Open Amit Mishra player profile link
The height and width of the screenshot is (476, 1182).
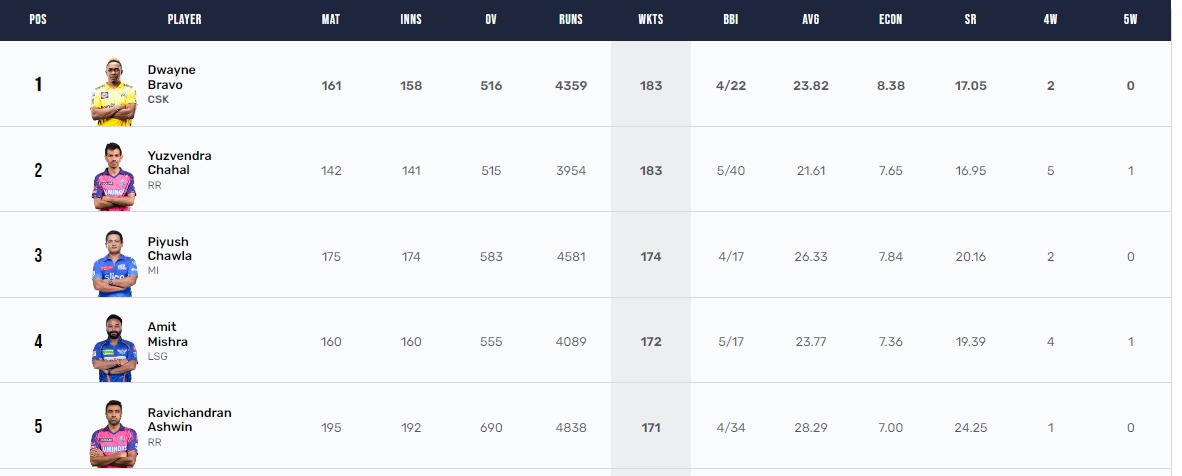tap(167, 334)
